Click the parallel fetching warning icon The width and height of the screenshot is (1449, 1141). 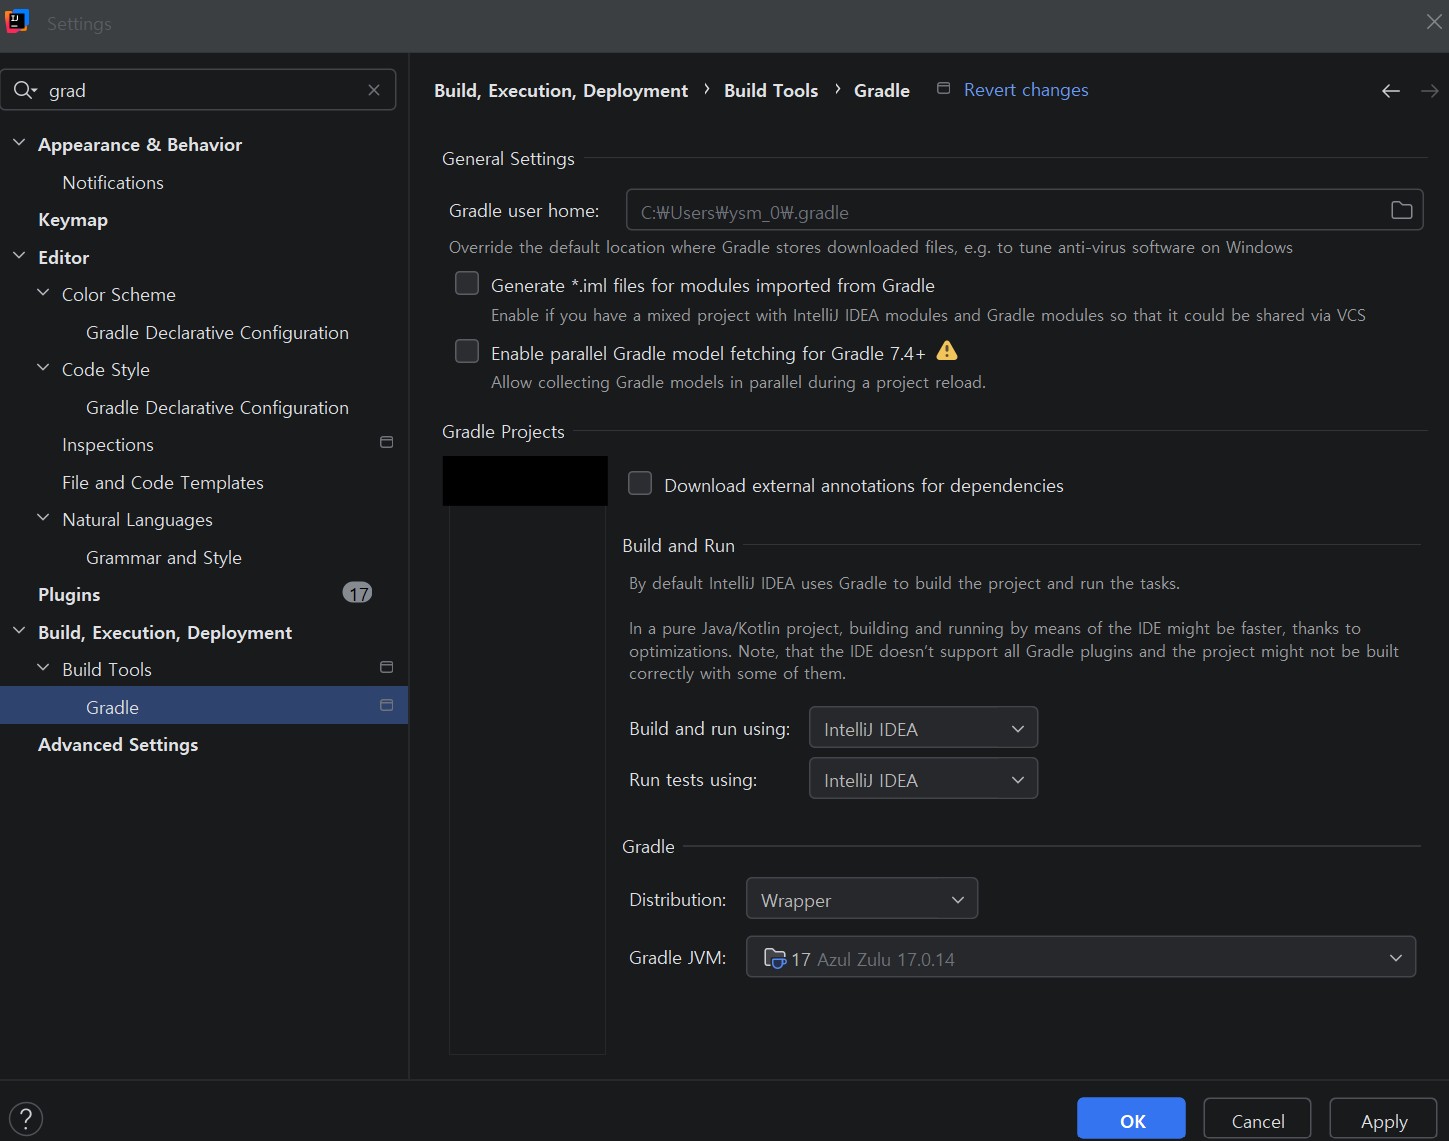click(947, 351)
